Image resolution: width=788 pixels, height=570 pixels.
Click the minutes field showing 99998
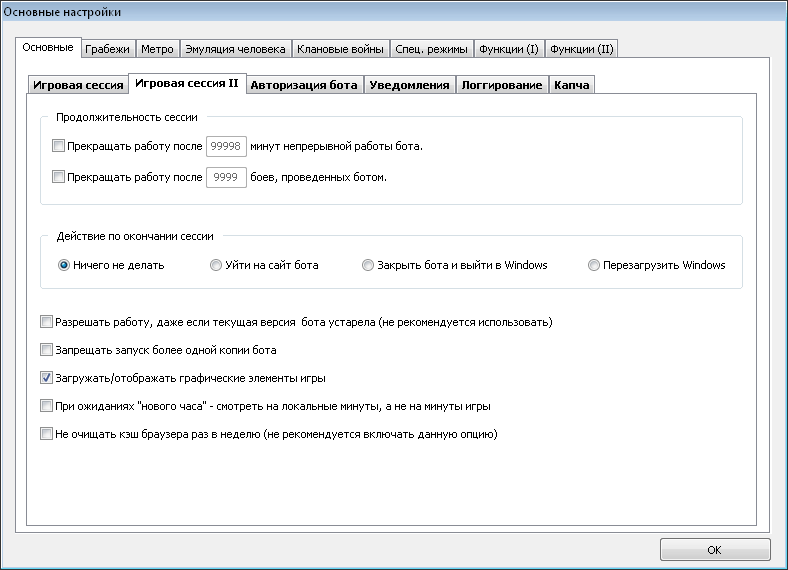click(226, 146)
